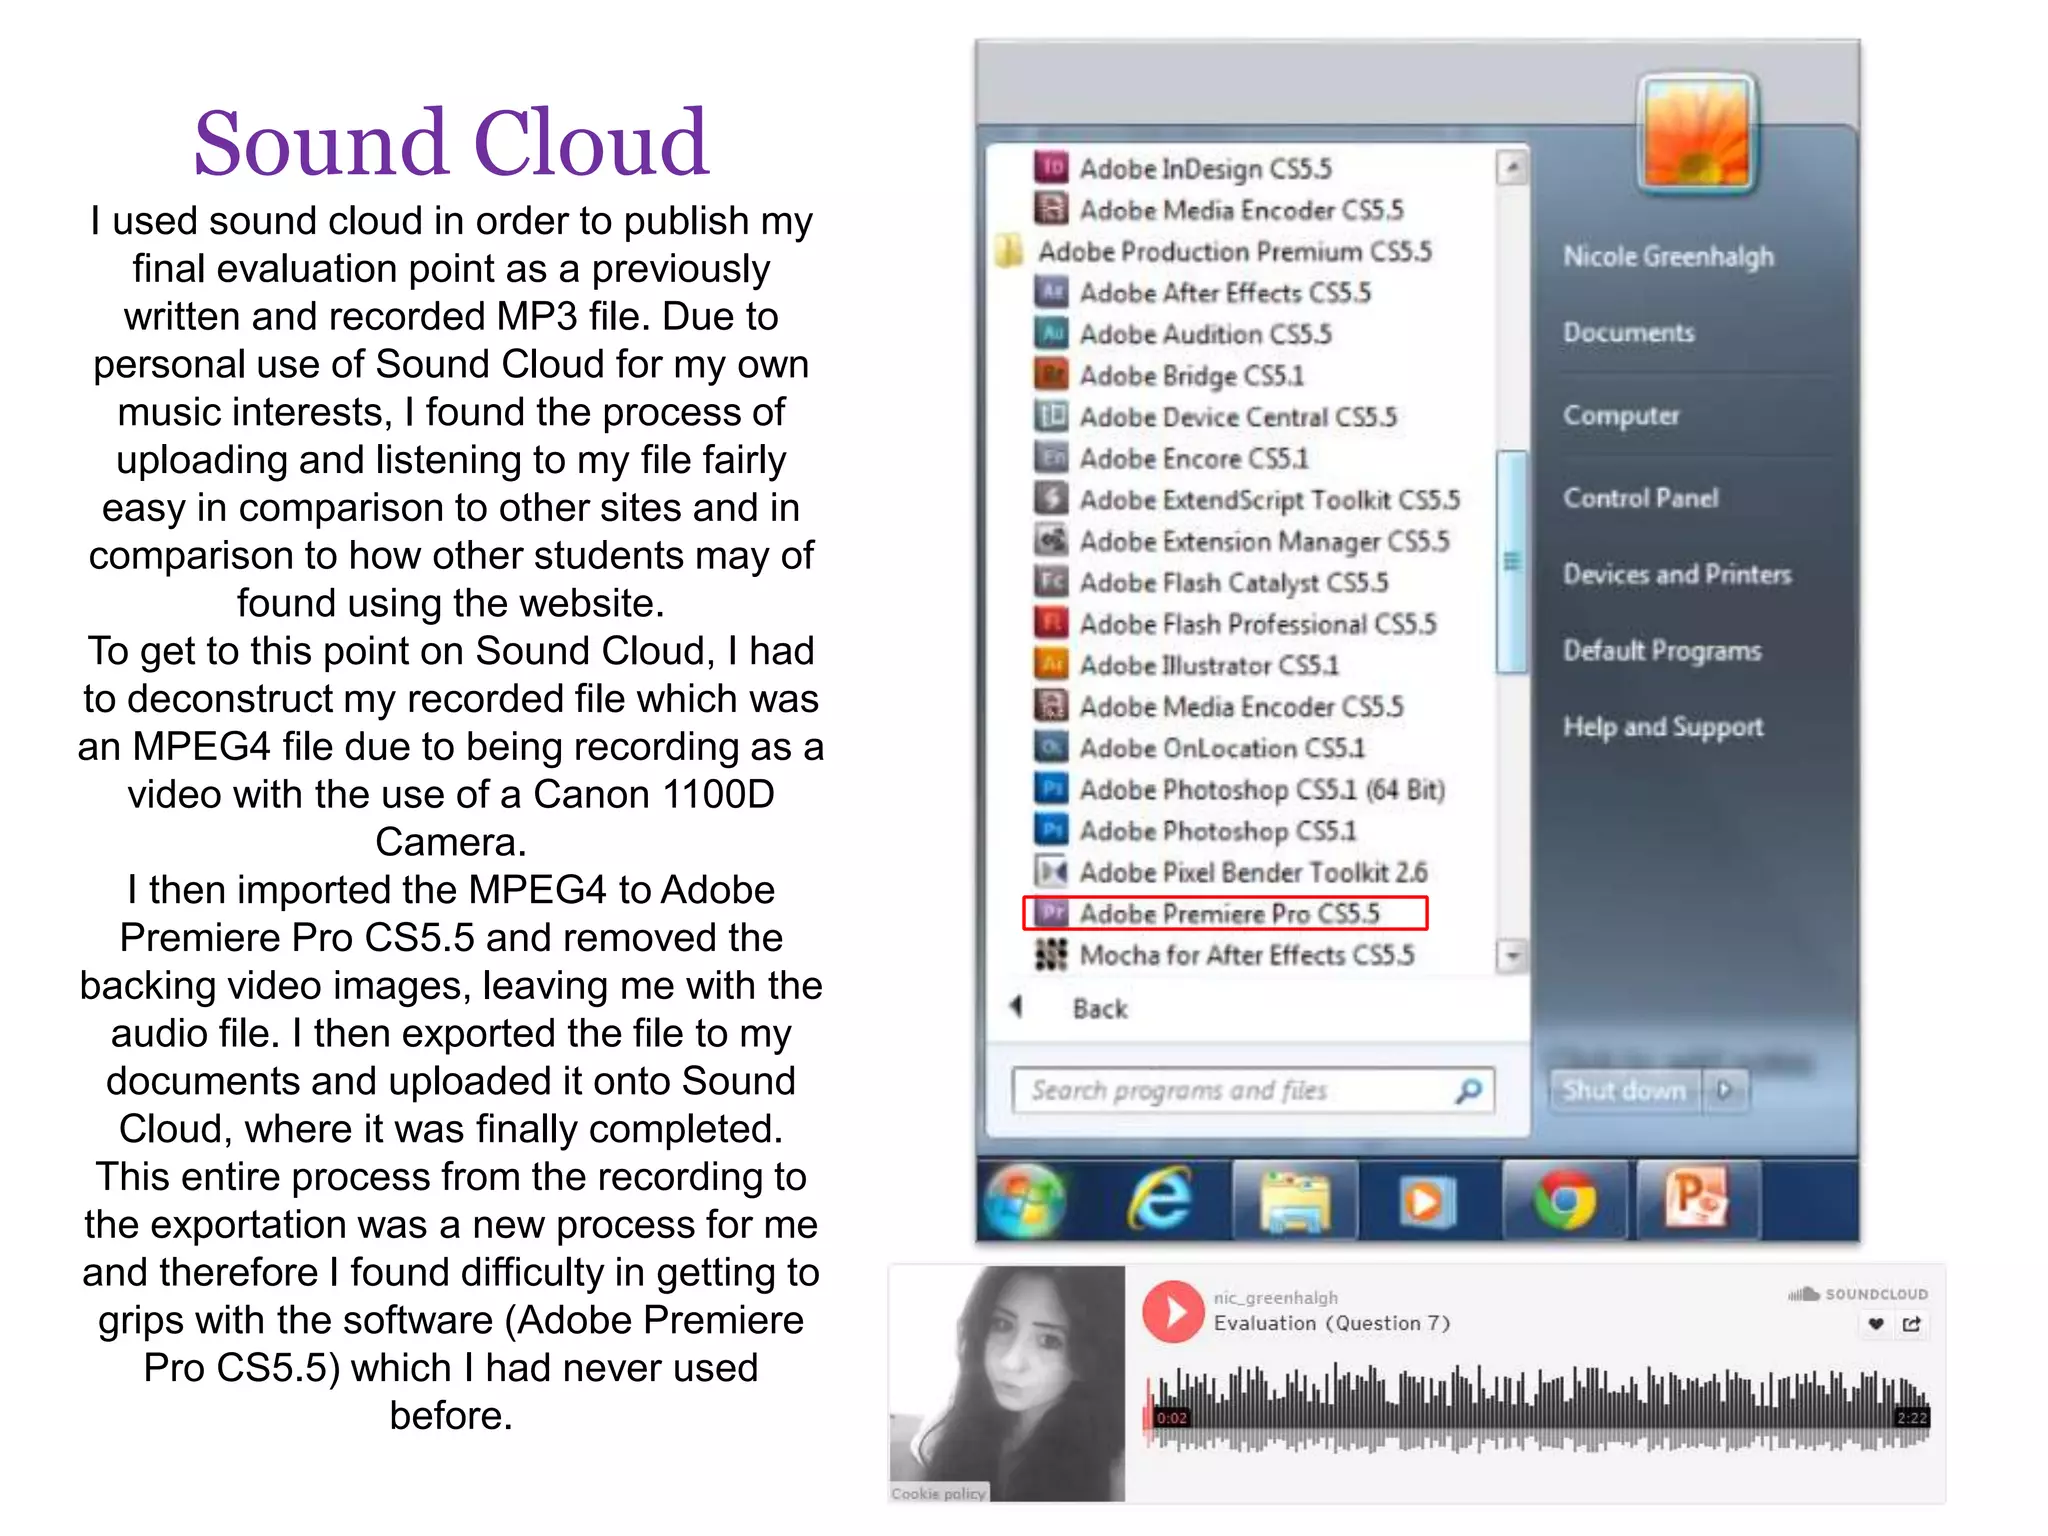Launch Adobe Flash Catalyst CS5.5 icon
The height and width of the screenshot is (1536, 2048).
click(1051, 582)
